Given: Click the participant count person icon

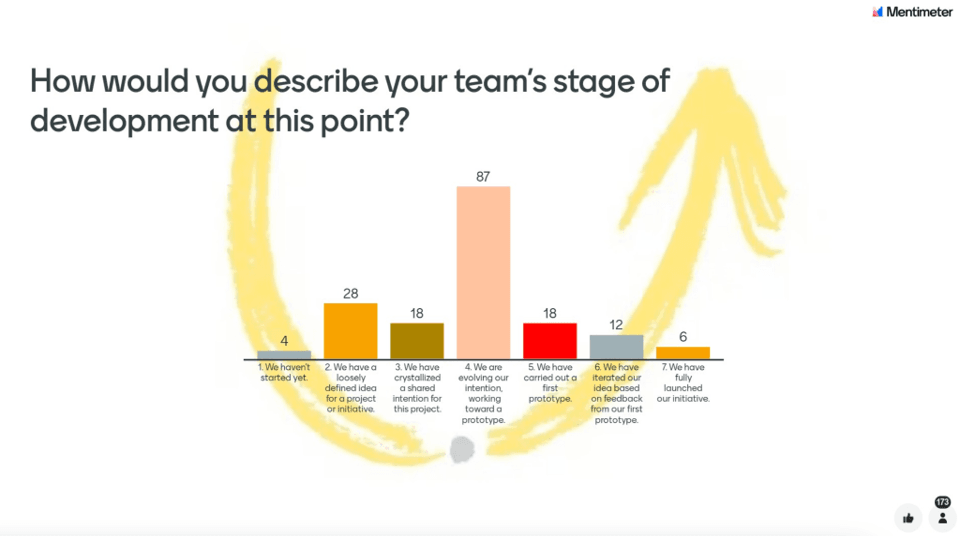Looking at the screenshot, I should pyautogui.click(x=942, y=518).
